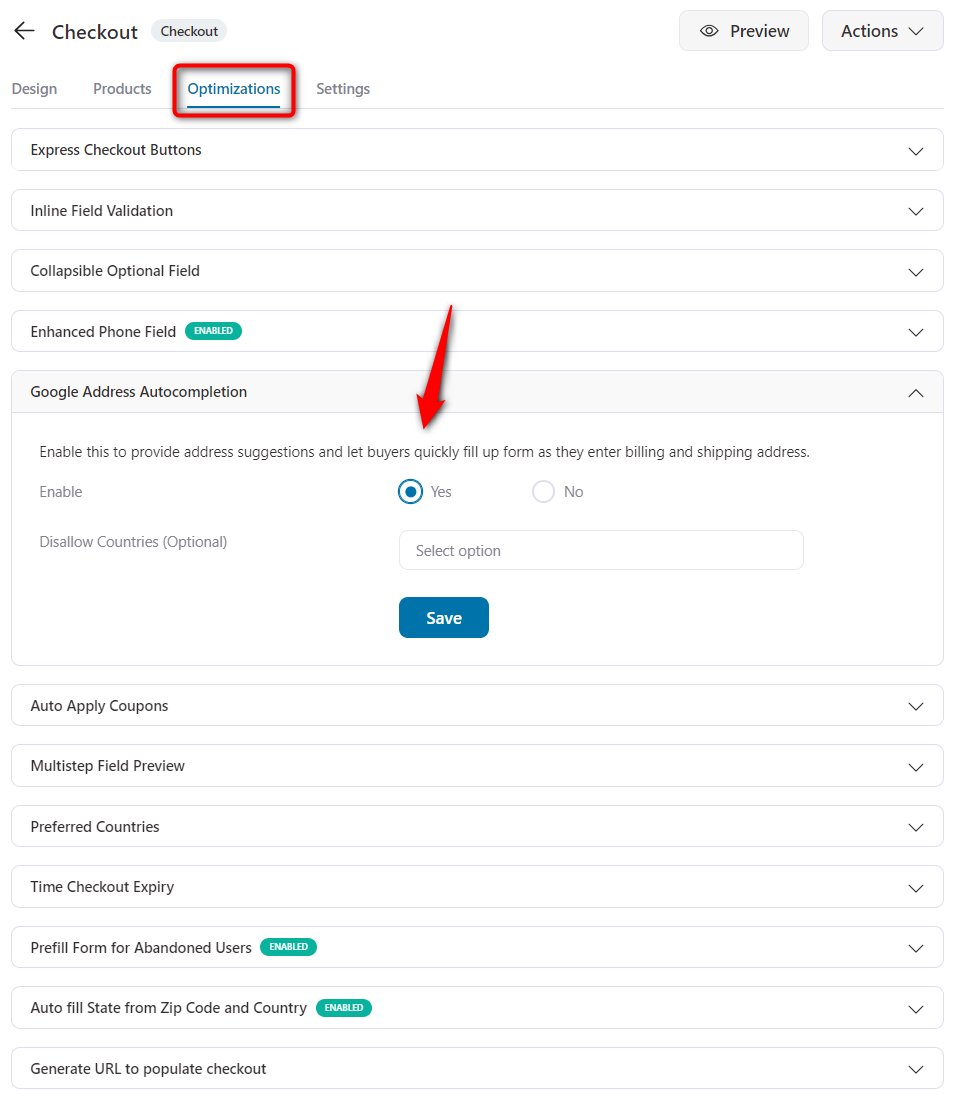Click the ENABLED badge on Enhanced Phone Field

(x=213, y=331)
